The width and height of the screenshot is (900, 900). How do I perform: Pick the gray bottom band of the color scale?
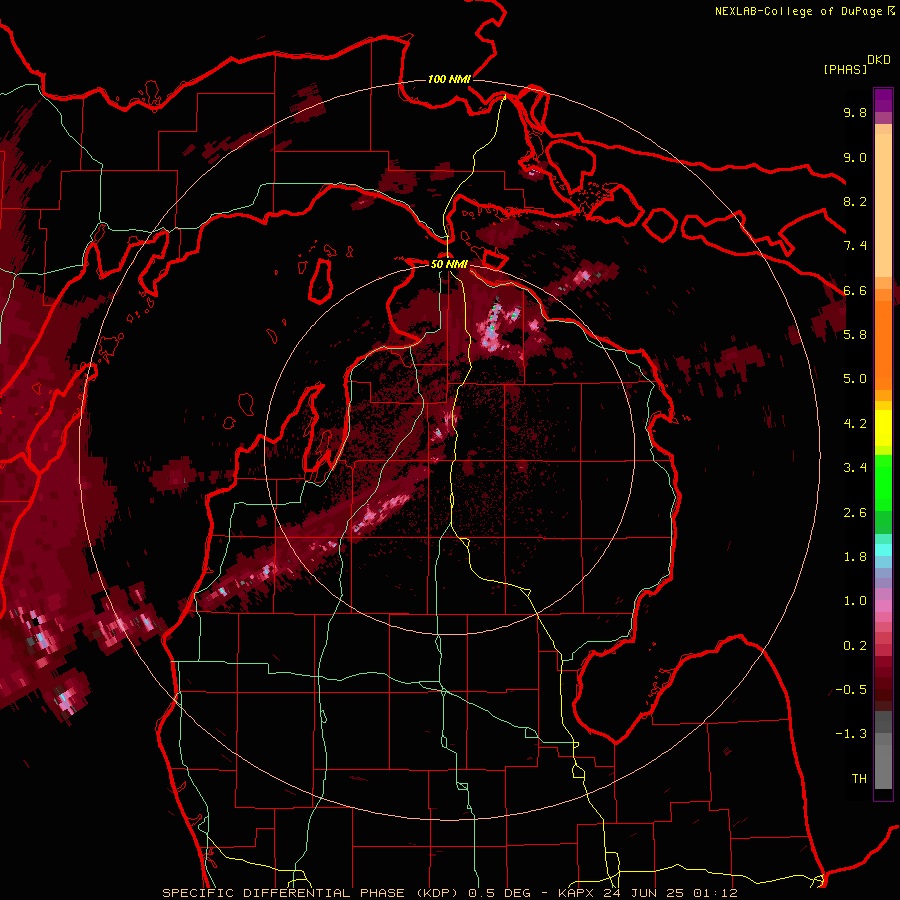click(883, 750)
